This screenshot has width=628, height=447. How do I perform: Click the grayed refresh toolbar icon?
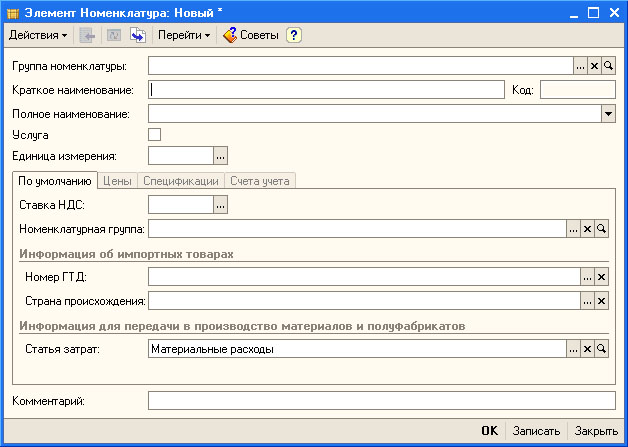(114, 36)
